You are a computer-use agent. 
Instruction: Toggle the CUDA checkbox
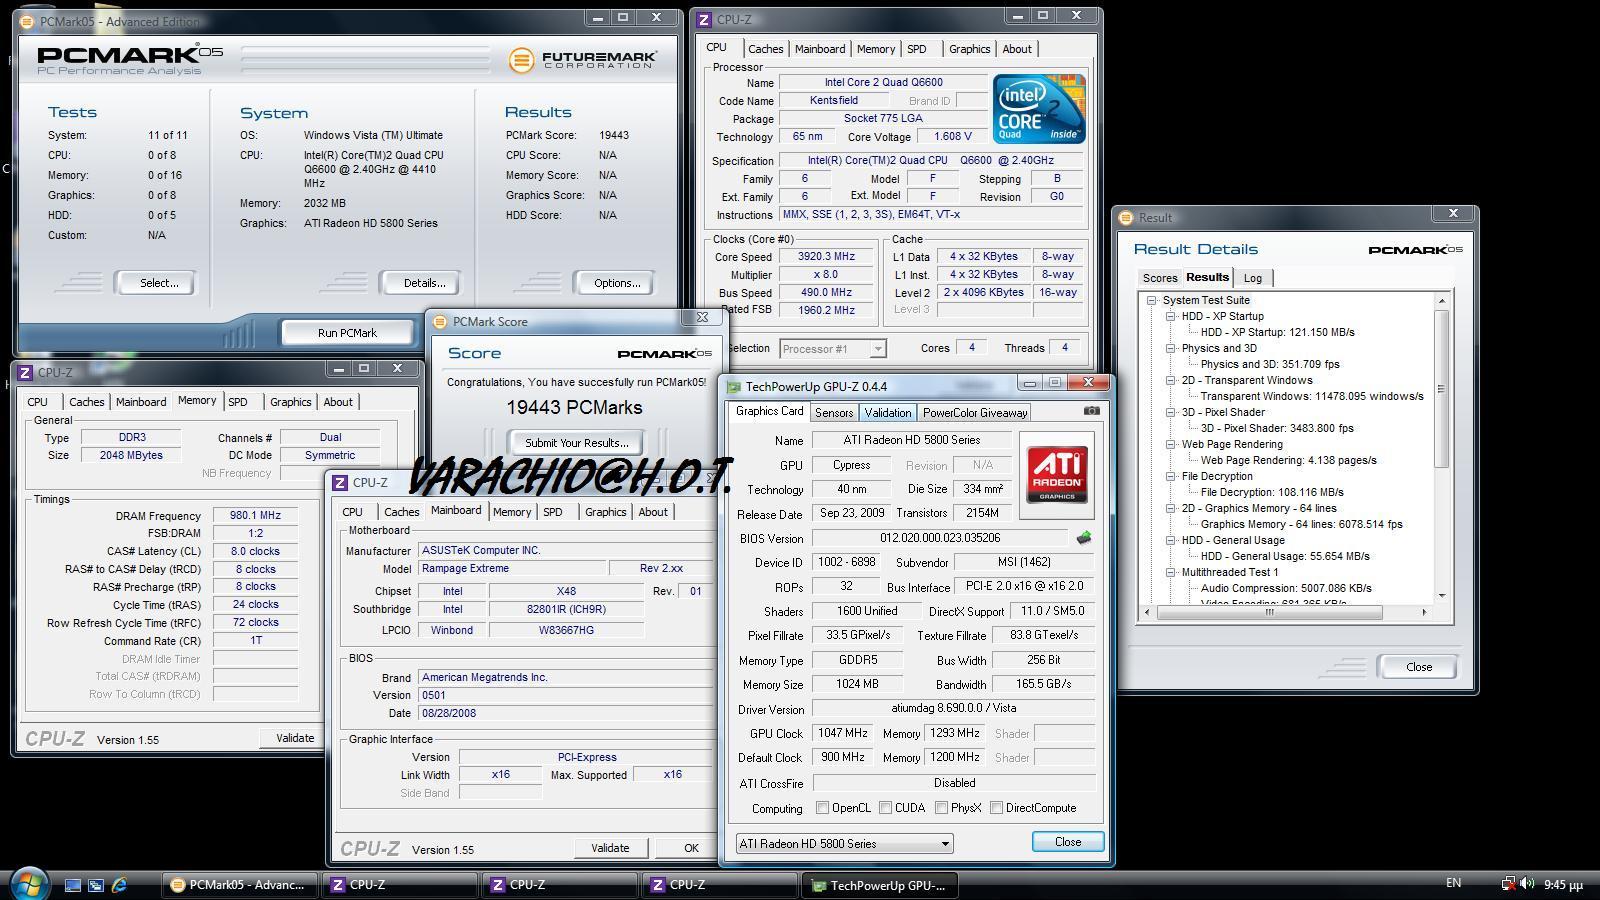tap(885, 808)
